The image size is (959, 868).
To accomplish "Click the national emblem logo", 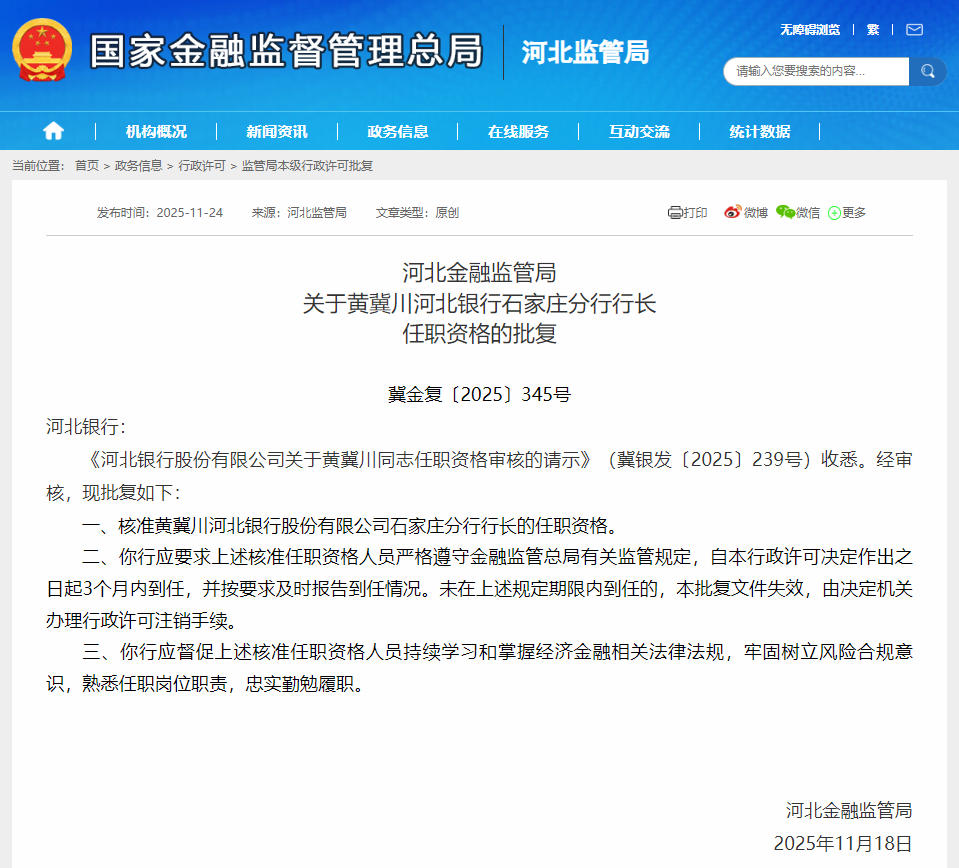I will (42, 50).
